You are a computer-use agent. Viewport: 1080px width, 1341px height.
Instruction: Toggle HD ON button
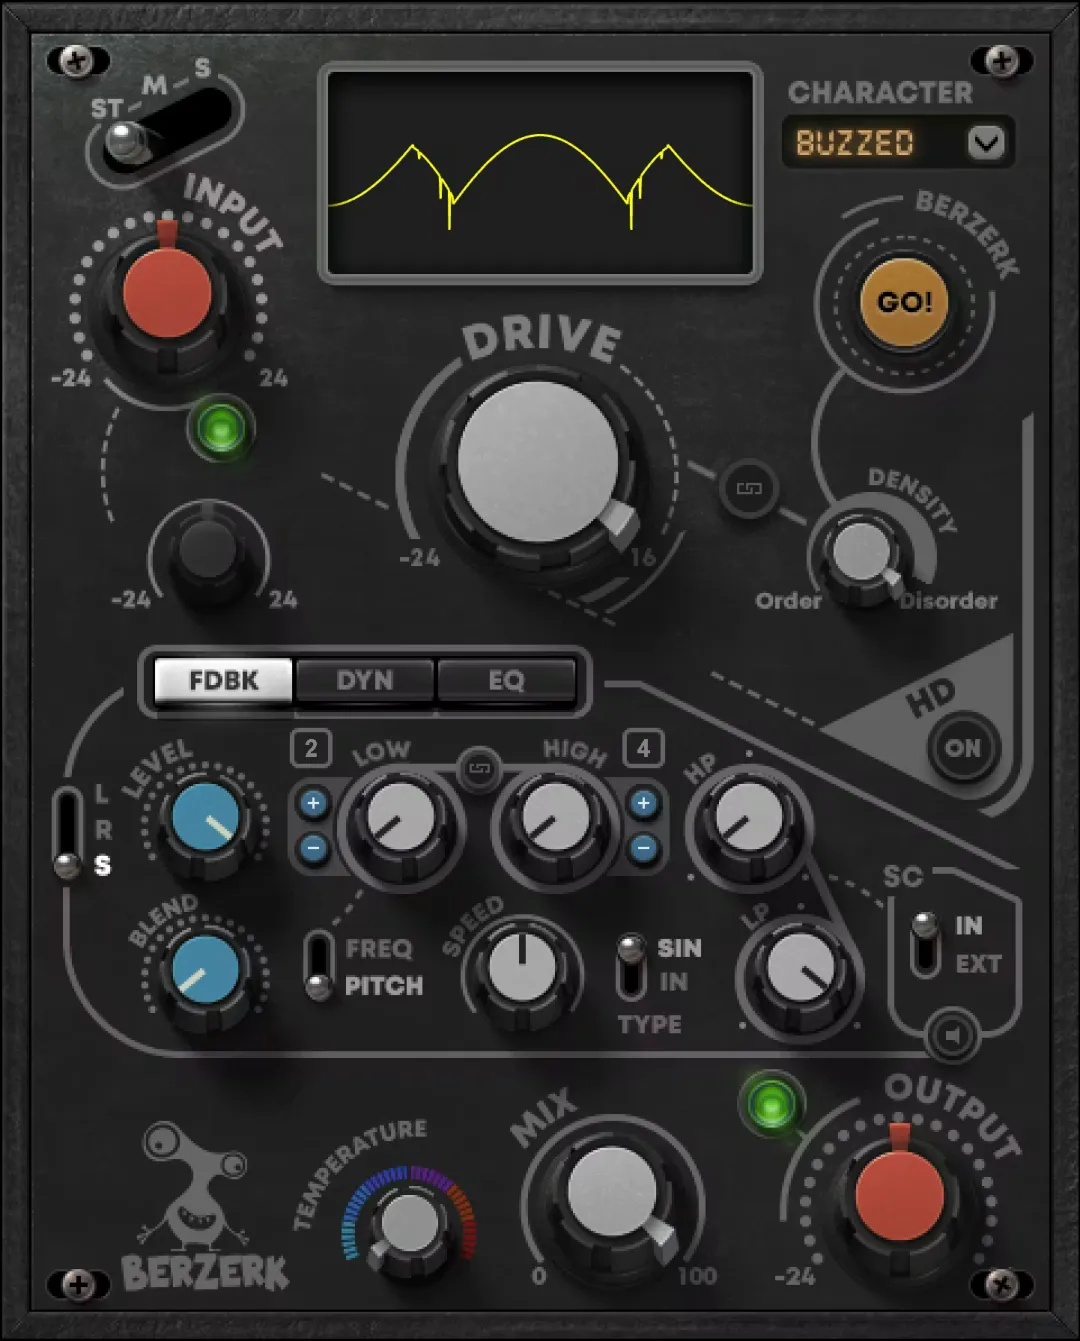click(962, 748)
